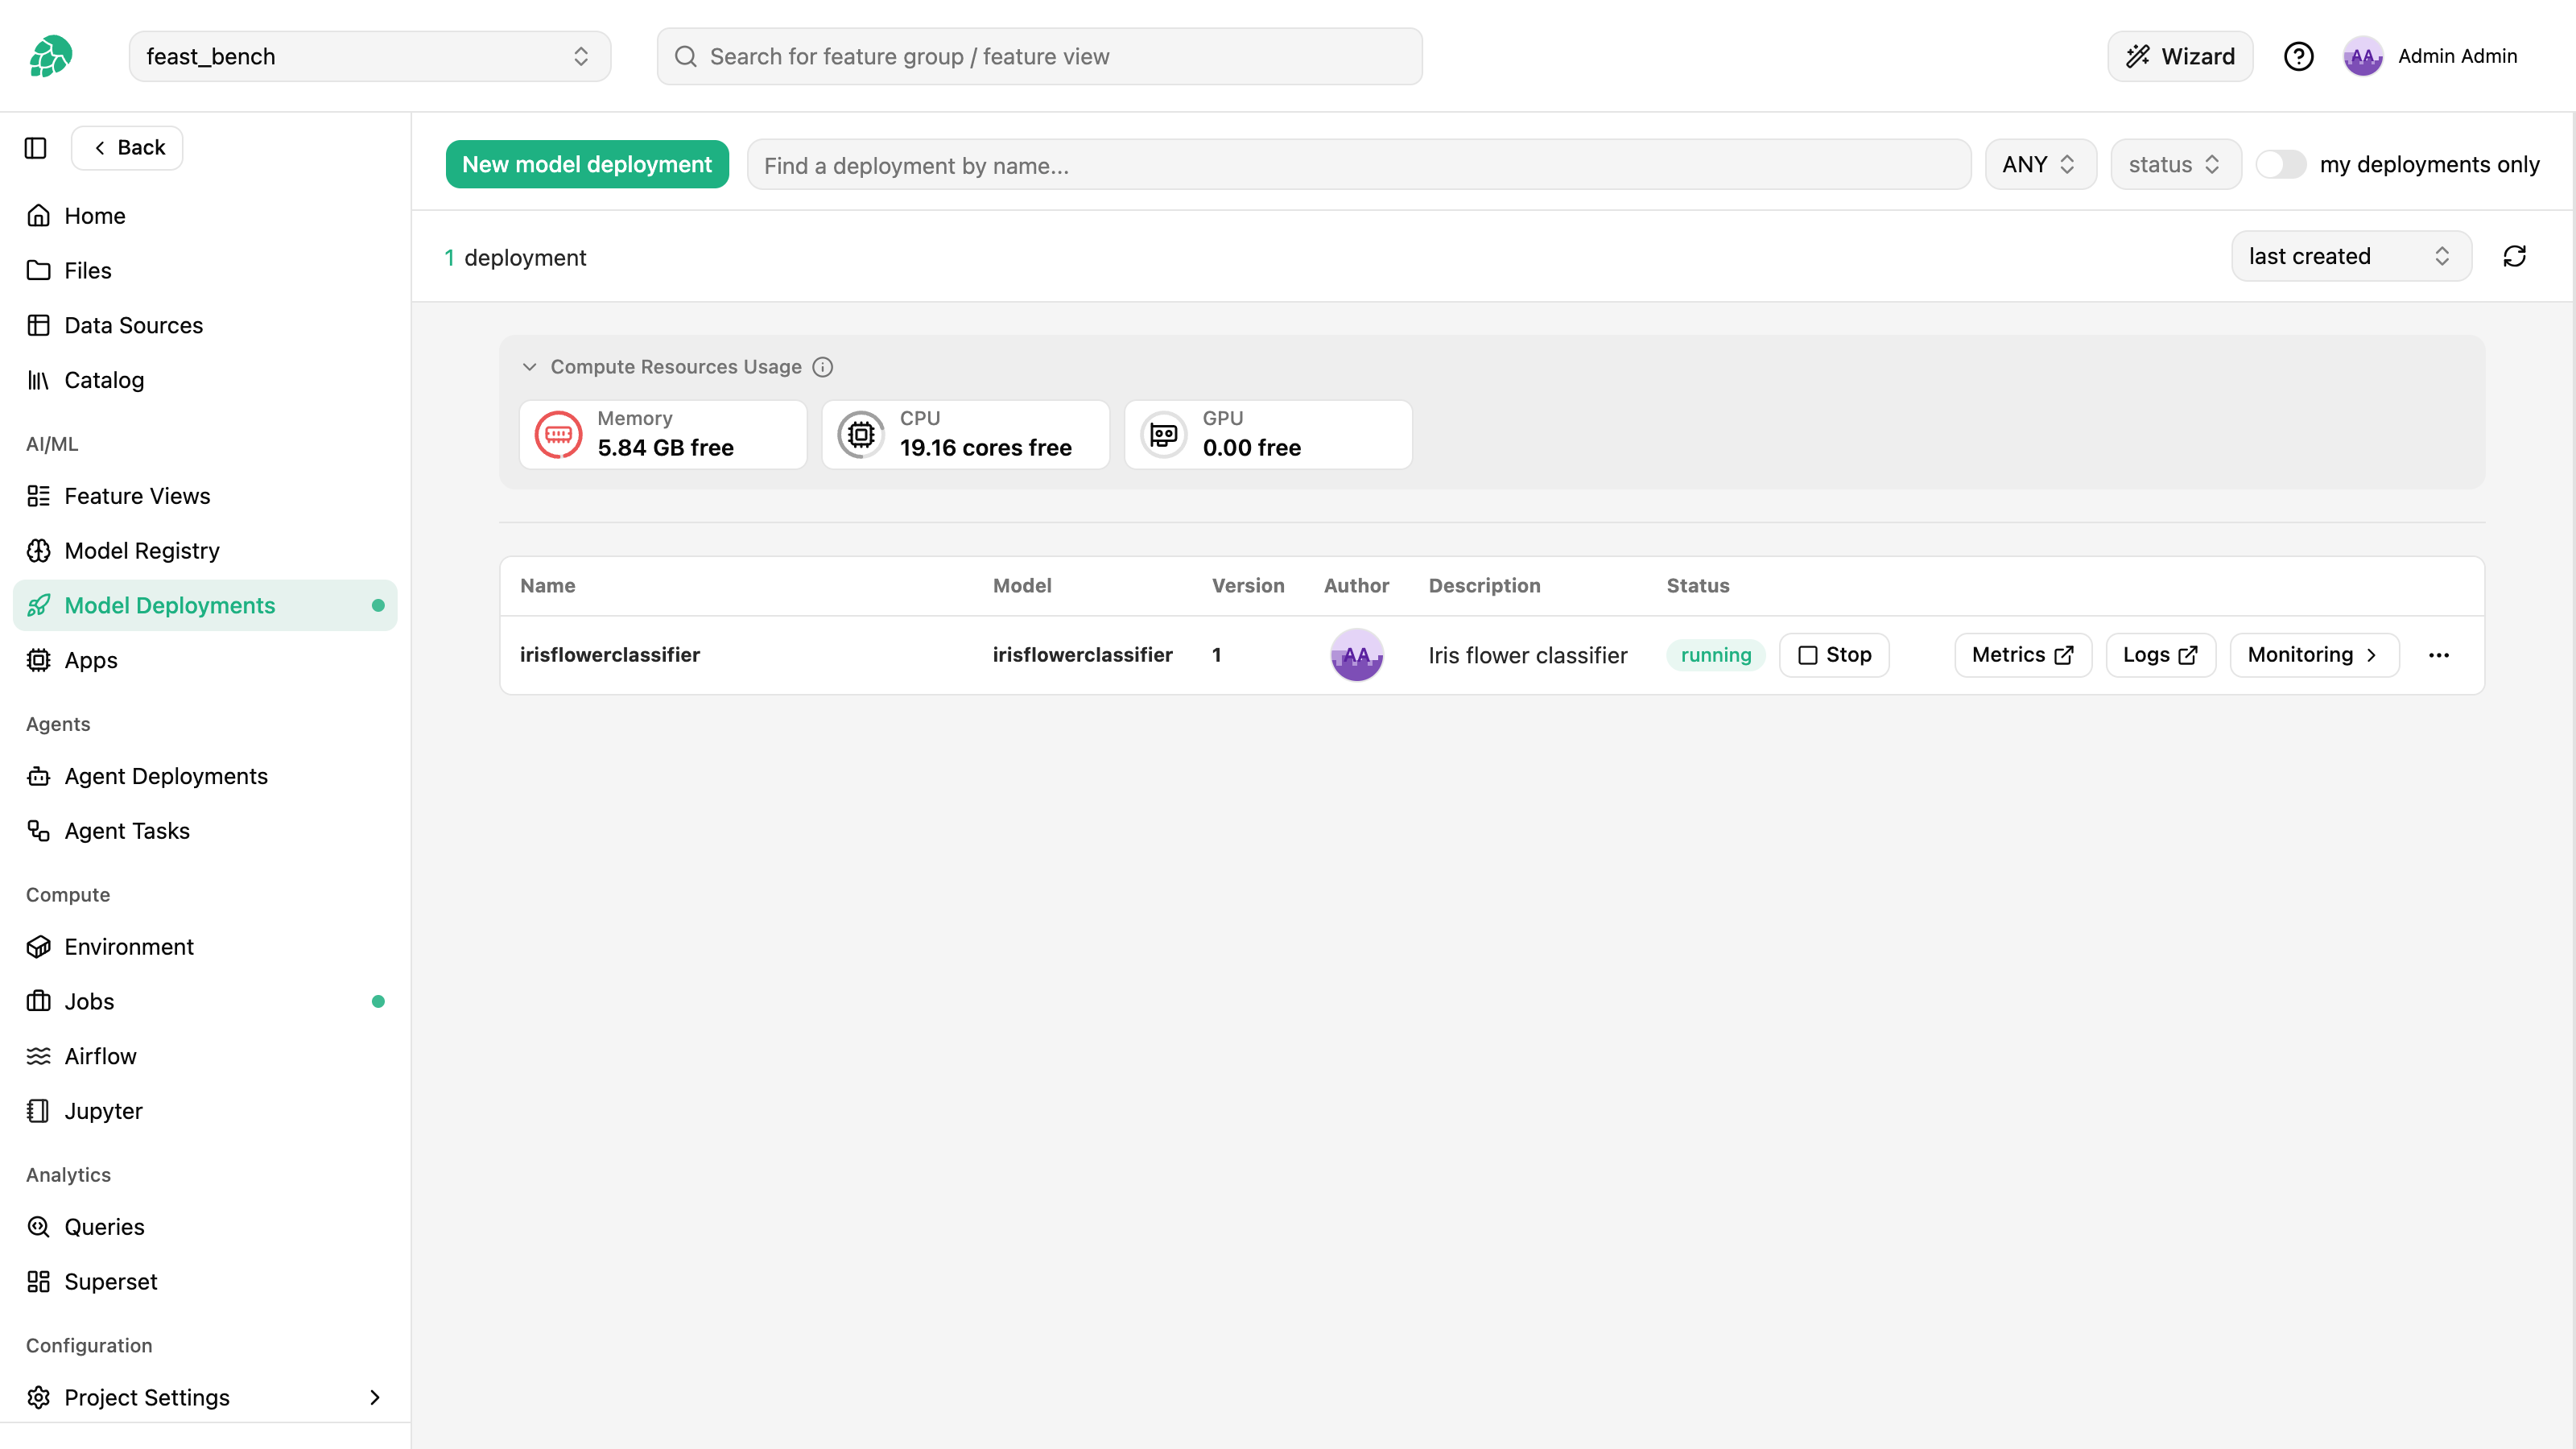Image resolution: width=2576 pixels, height=1449 pixels.
Task: Open the irisflowerclassifier more options menu
Action: (x=2439, y=655)
